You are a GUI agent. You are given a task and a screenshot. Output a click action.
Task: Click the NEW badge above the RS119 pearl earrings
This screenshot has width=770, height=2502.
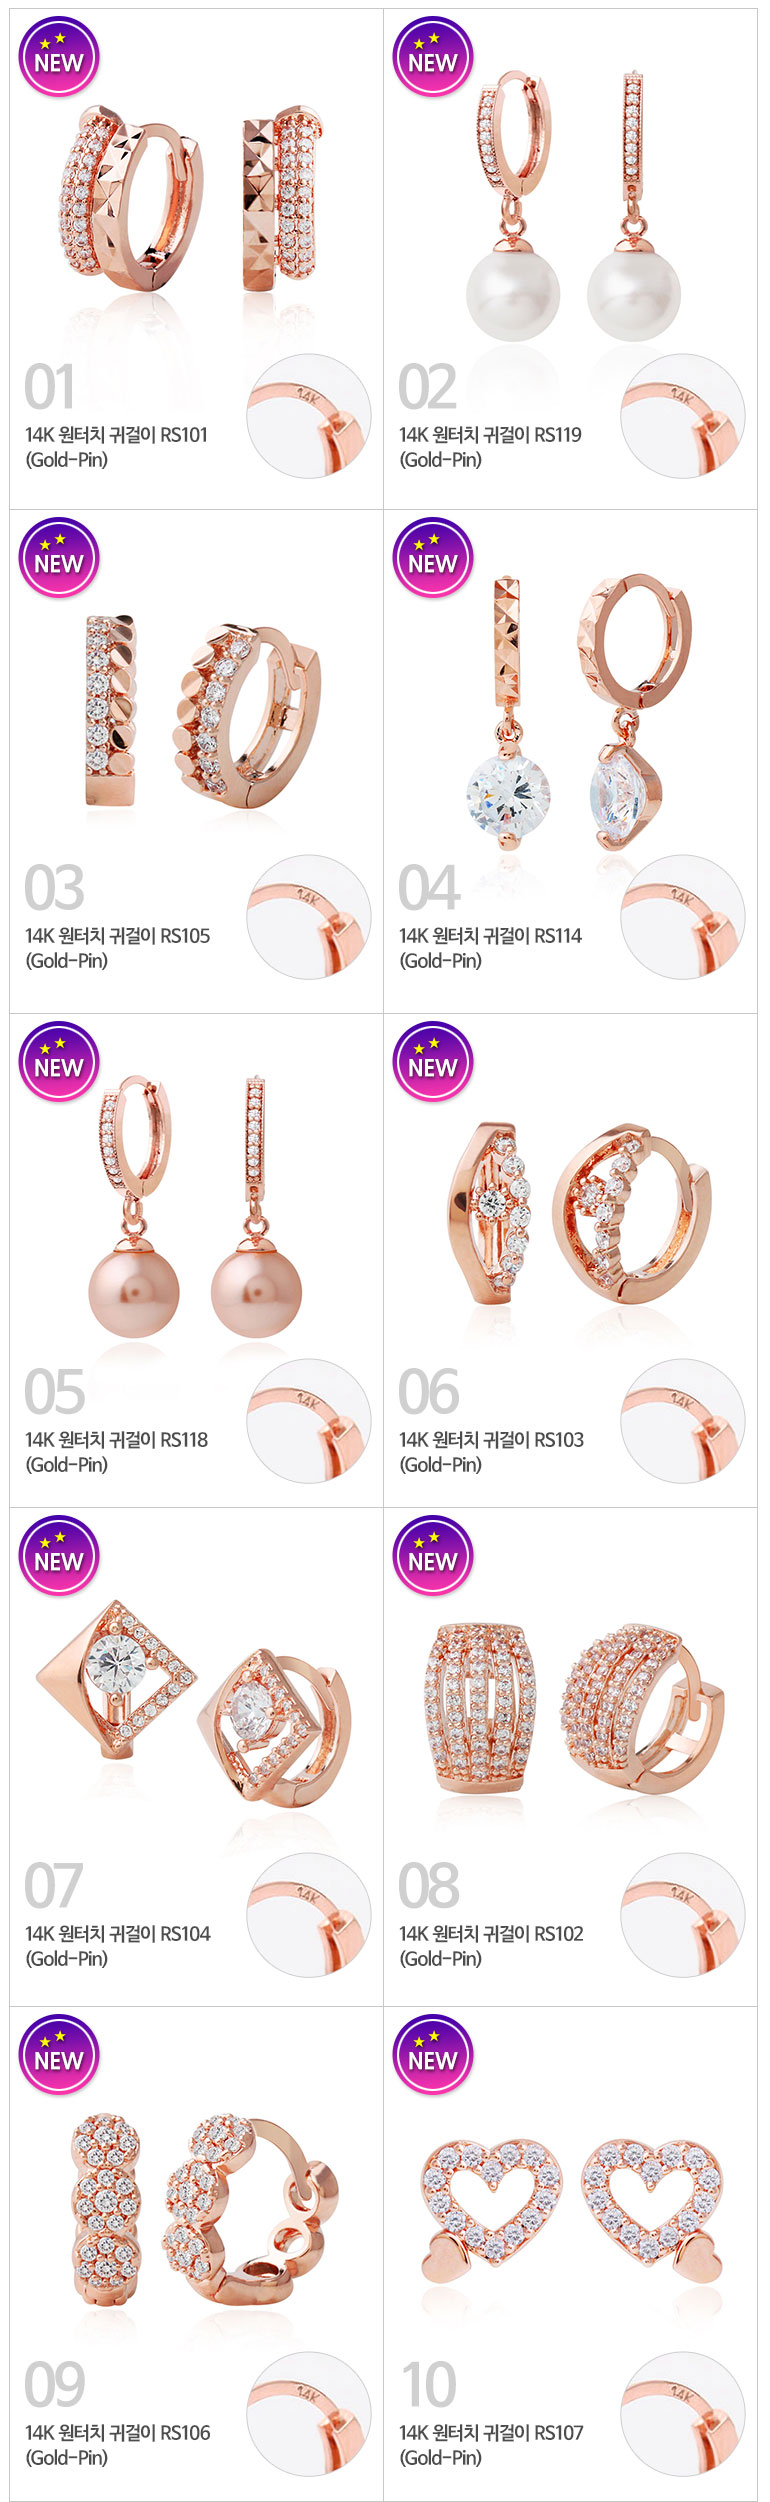433,56
